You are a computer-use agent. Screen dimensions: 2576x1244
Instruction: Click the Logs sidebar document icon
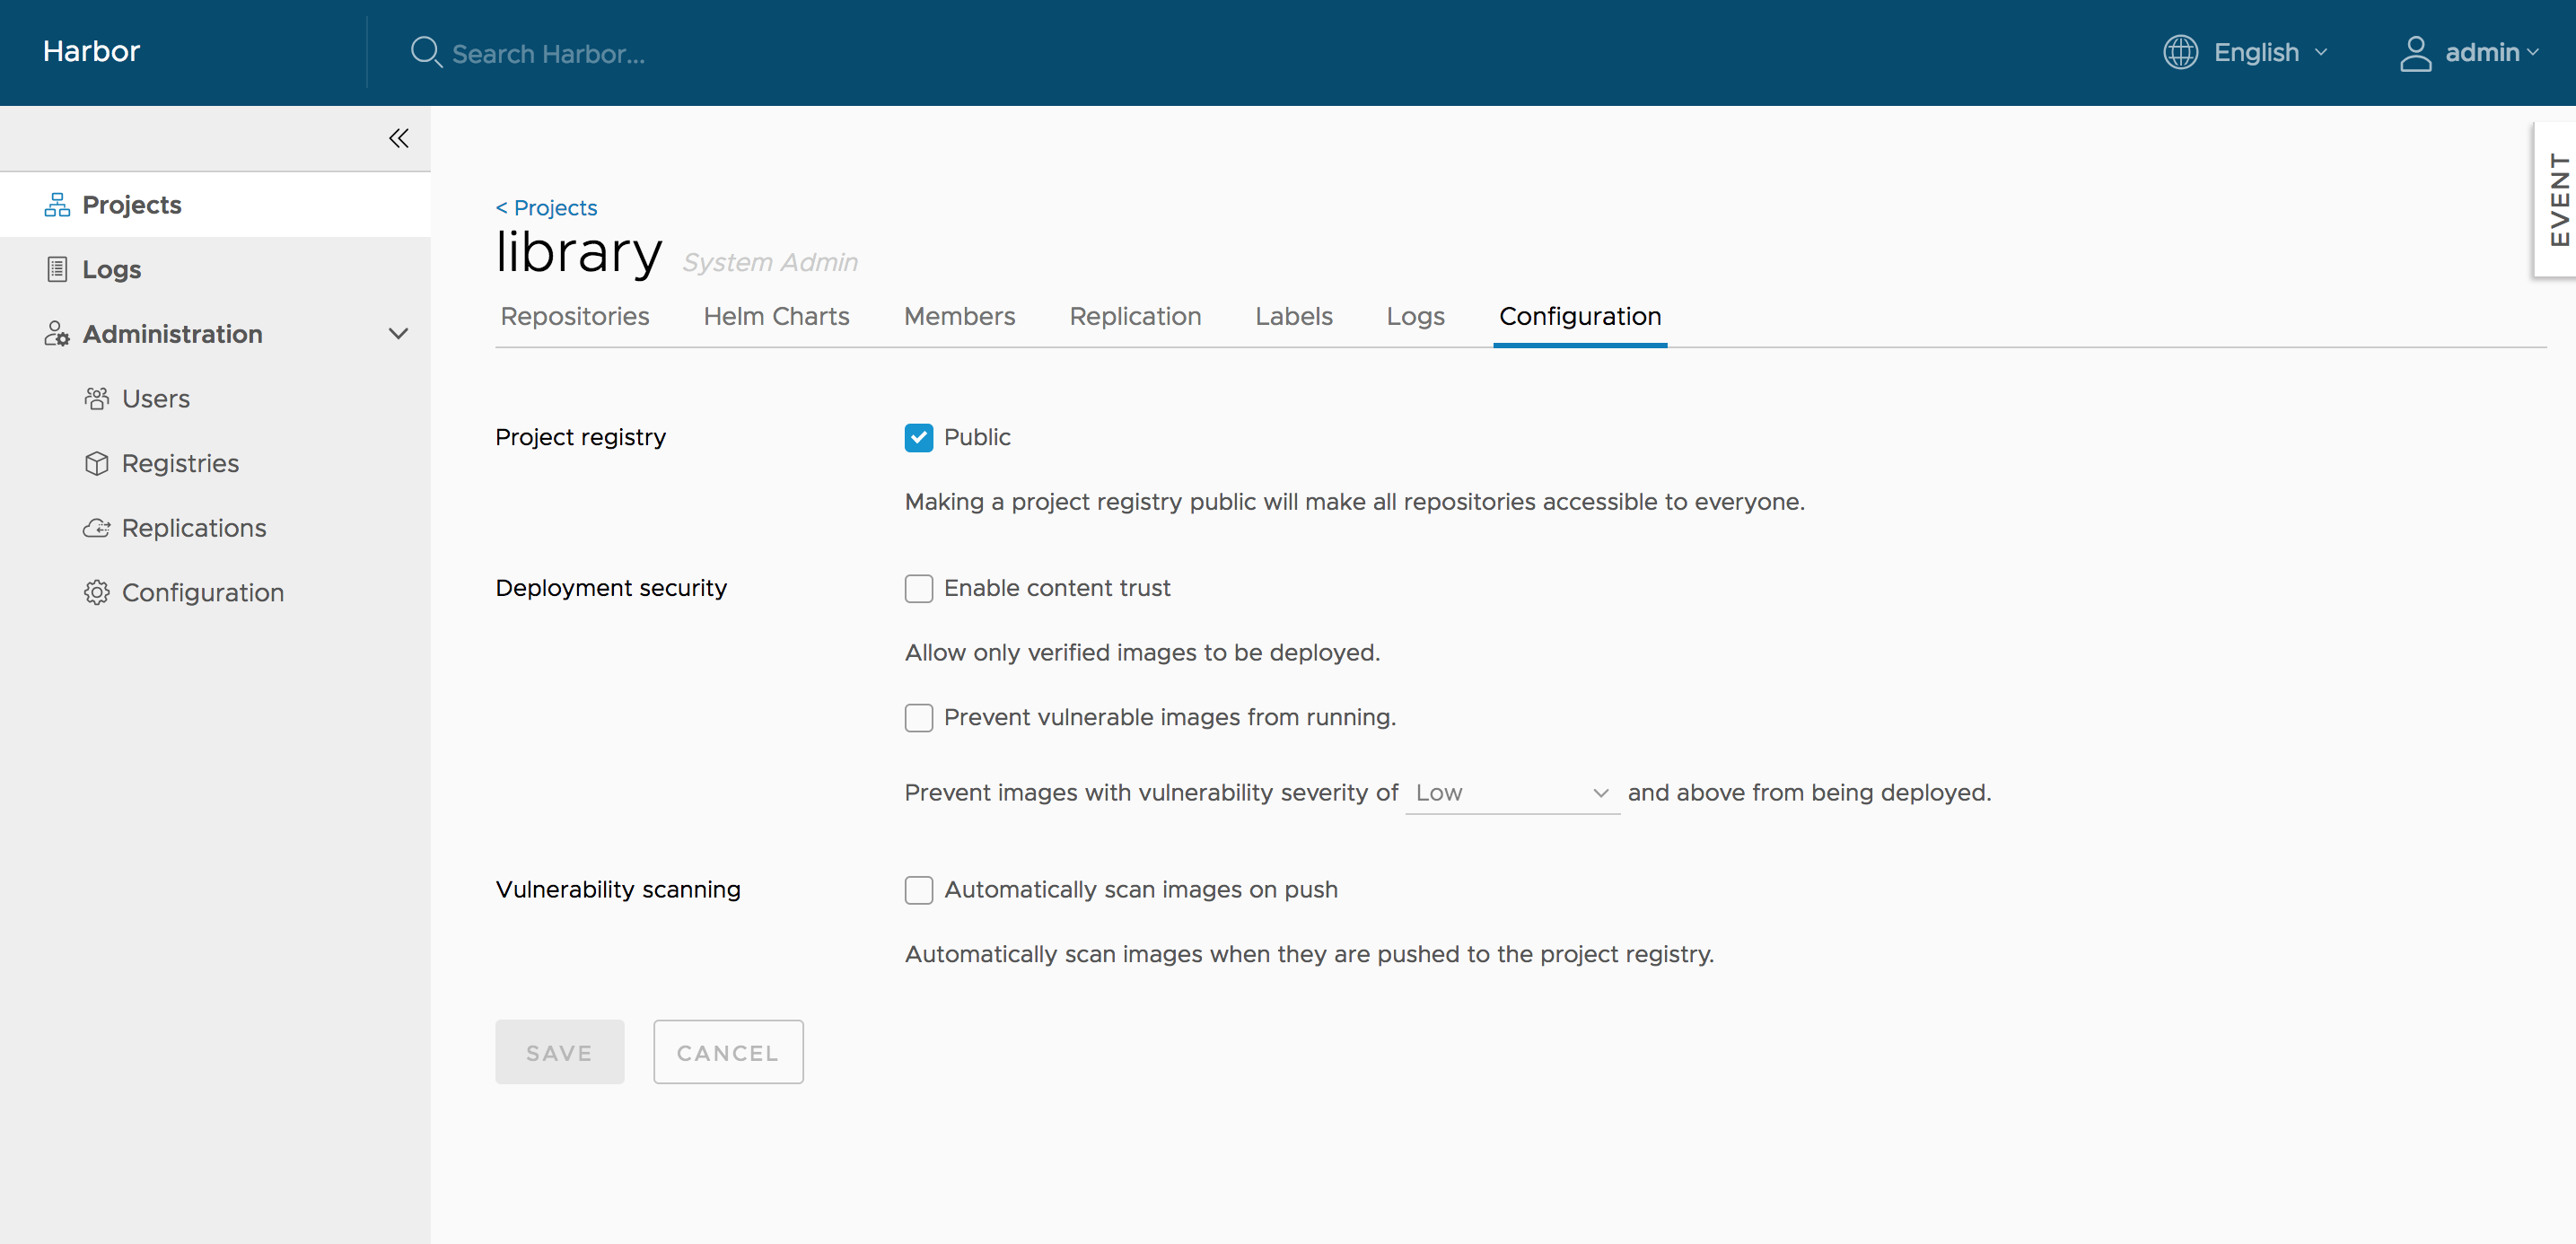click(57, 269)
